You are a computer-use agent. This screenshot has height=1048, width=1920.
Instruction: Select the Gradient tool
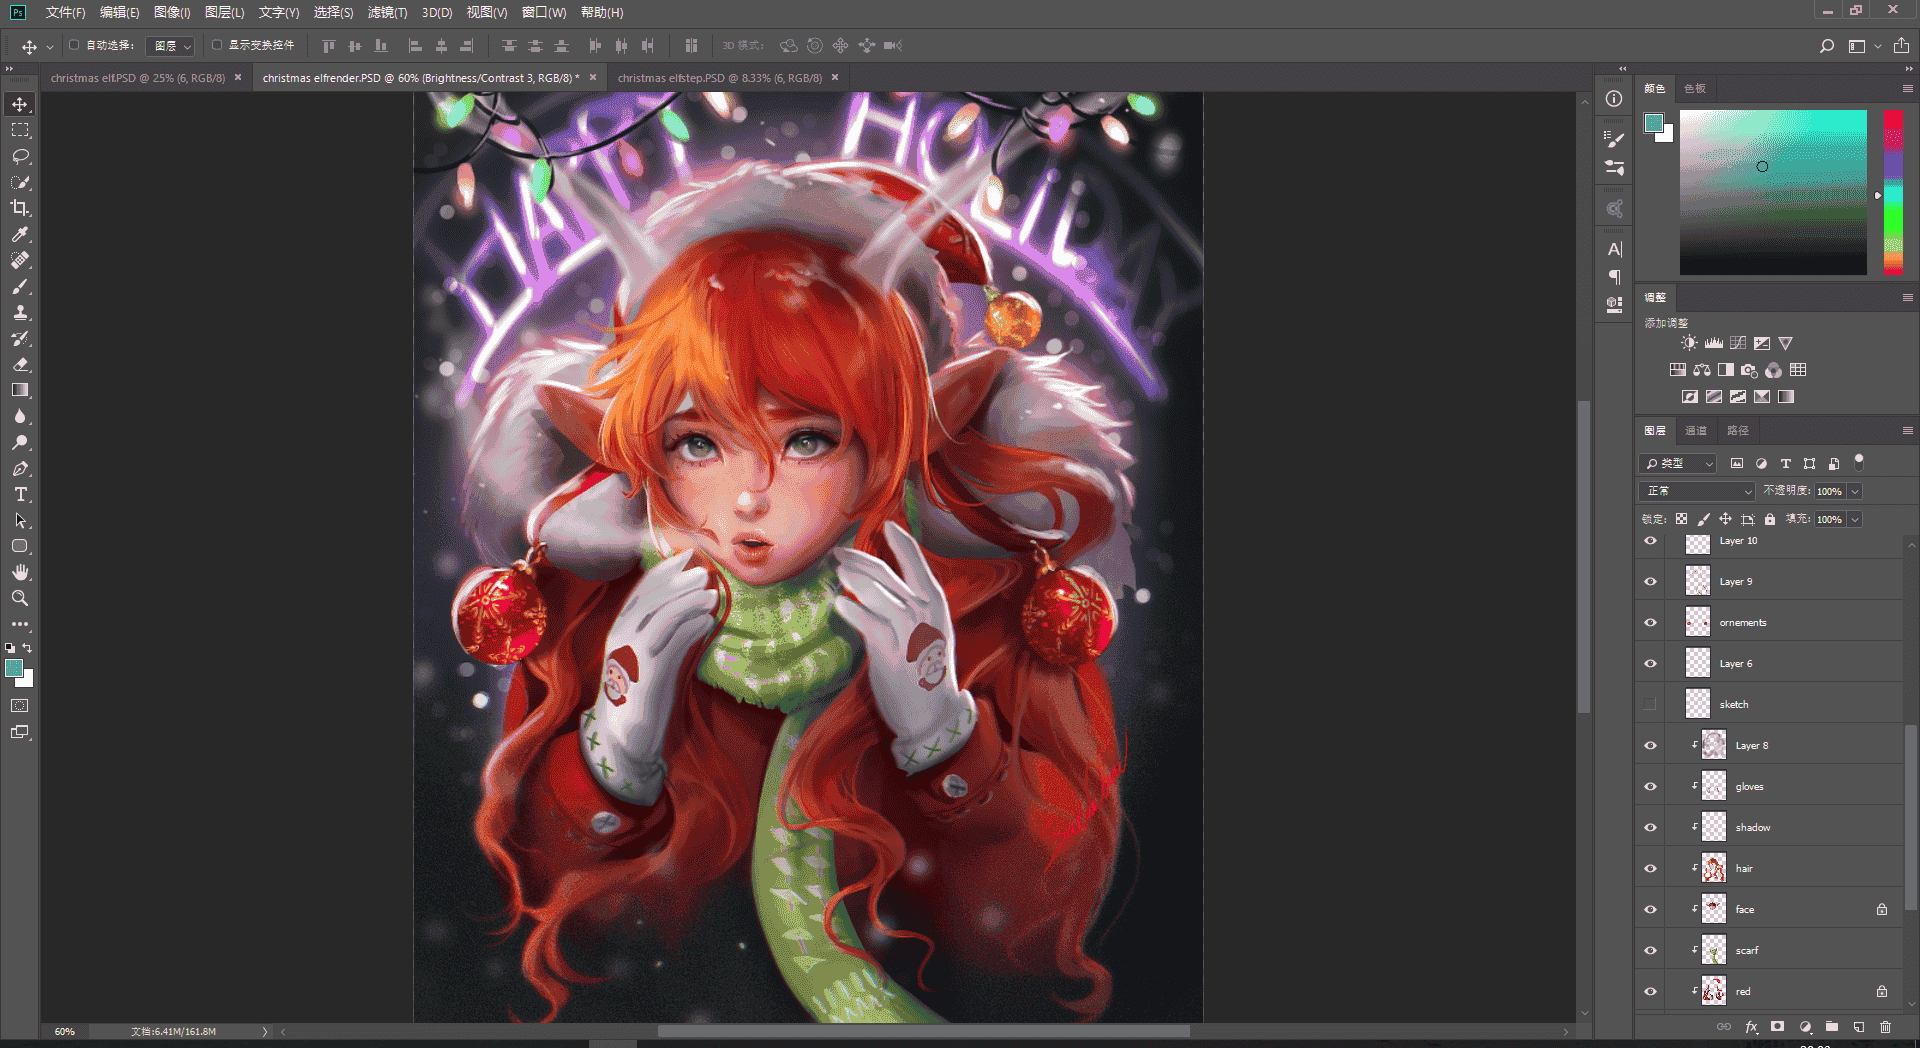point(20,390)
